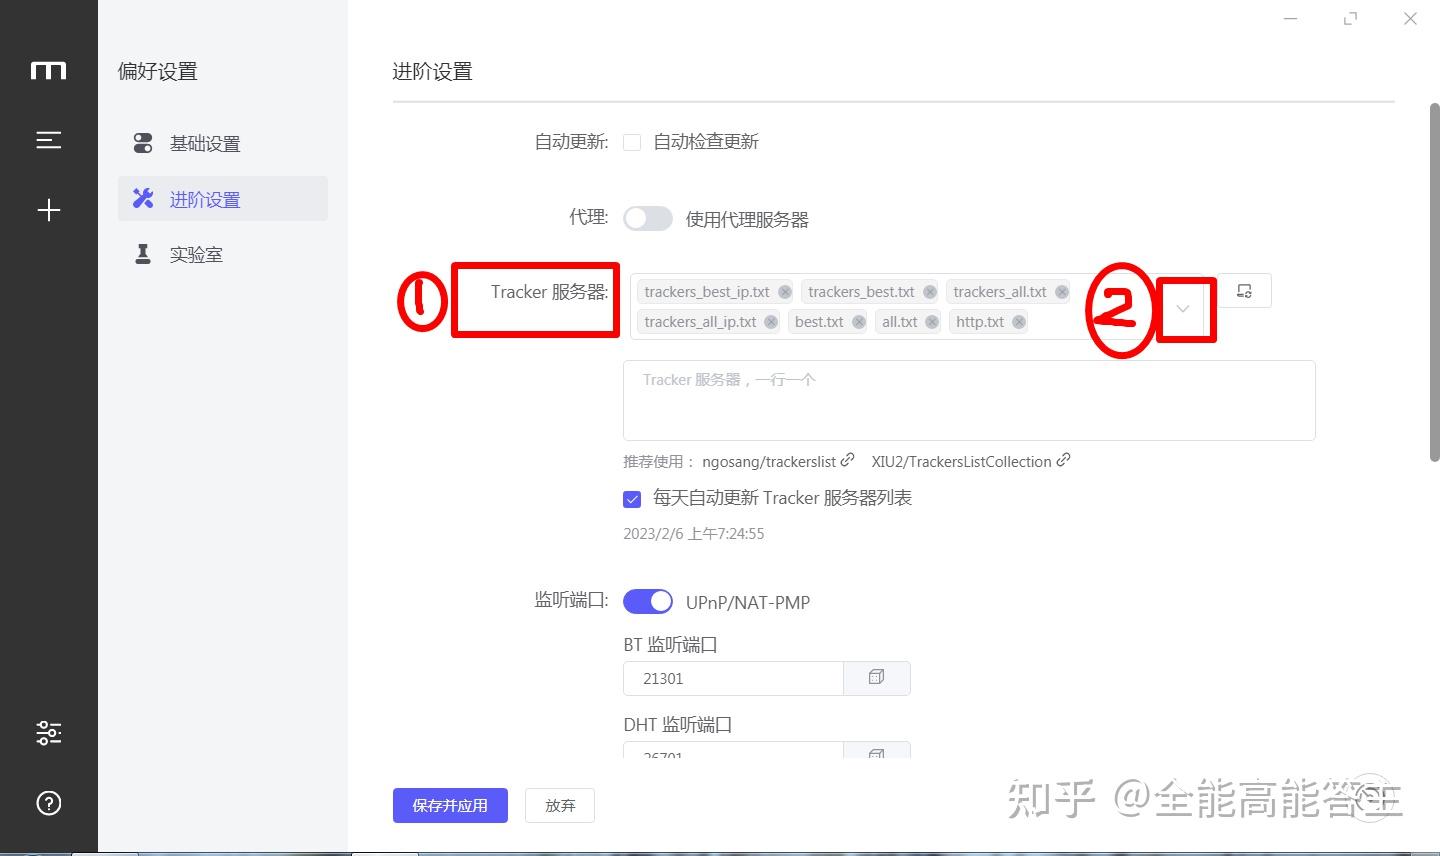Click the help question mark icon
Screen dimensions: 1440x856
tap(49, 803)
